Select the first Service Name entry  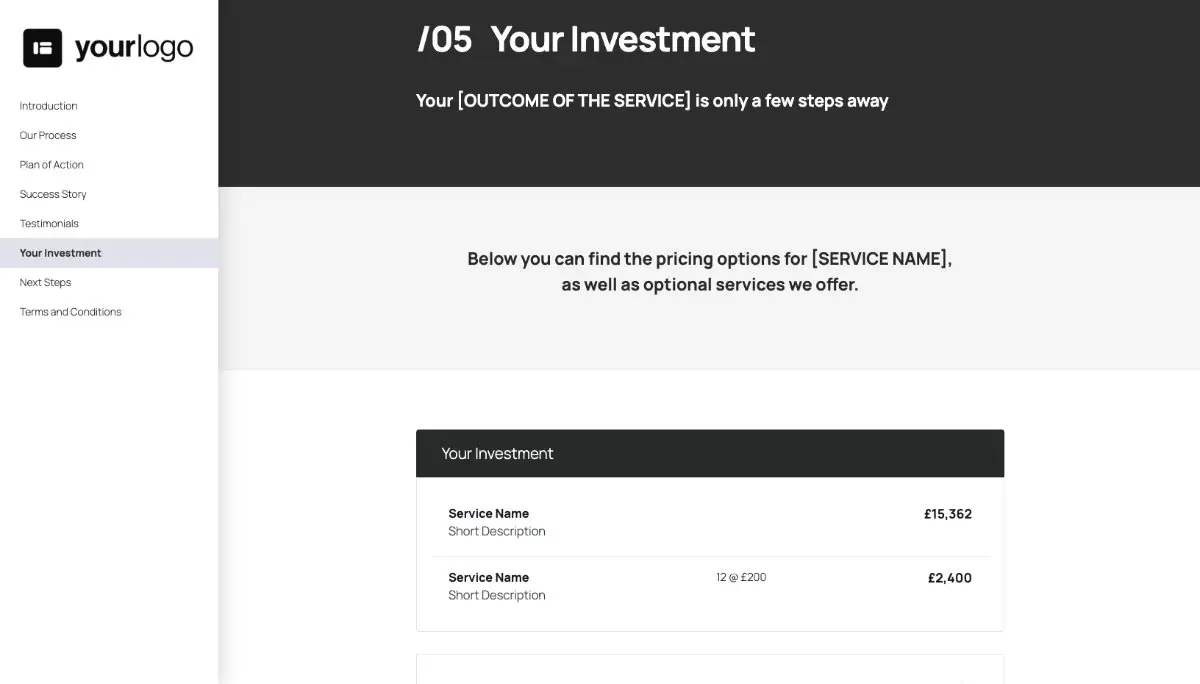[489, 513]
